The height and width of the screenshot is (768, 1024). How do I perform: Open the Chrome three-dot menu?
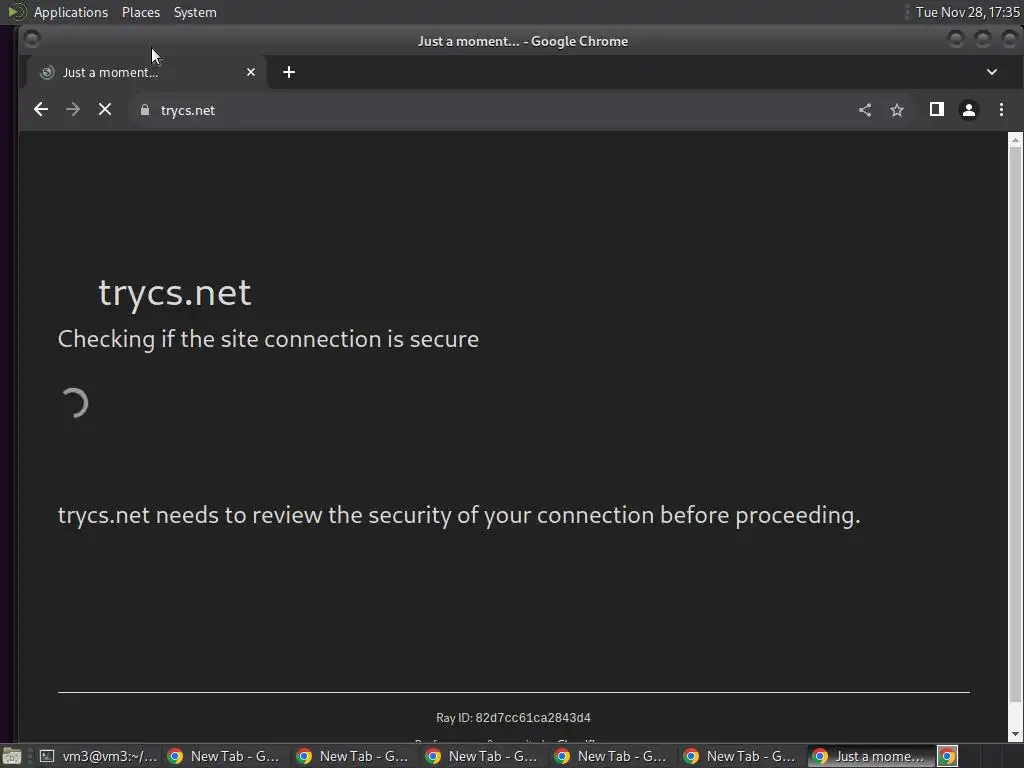tap(1001, 110)
